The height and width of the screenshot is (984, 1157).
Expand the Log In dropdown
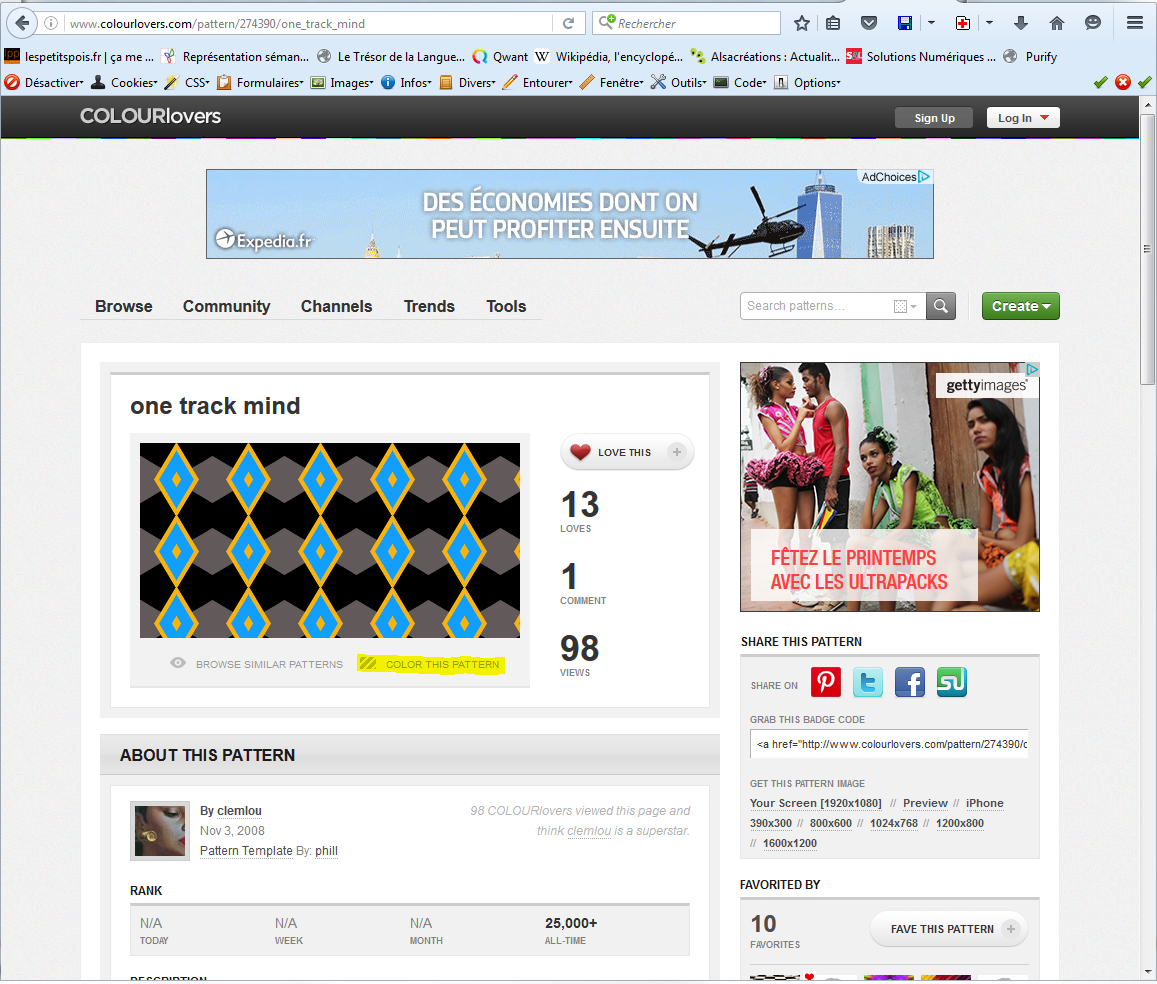(x=1022, y=118)
